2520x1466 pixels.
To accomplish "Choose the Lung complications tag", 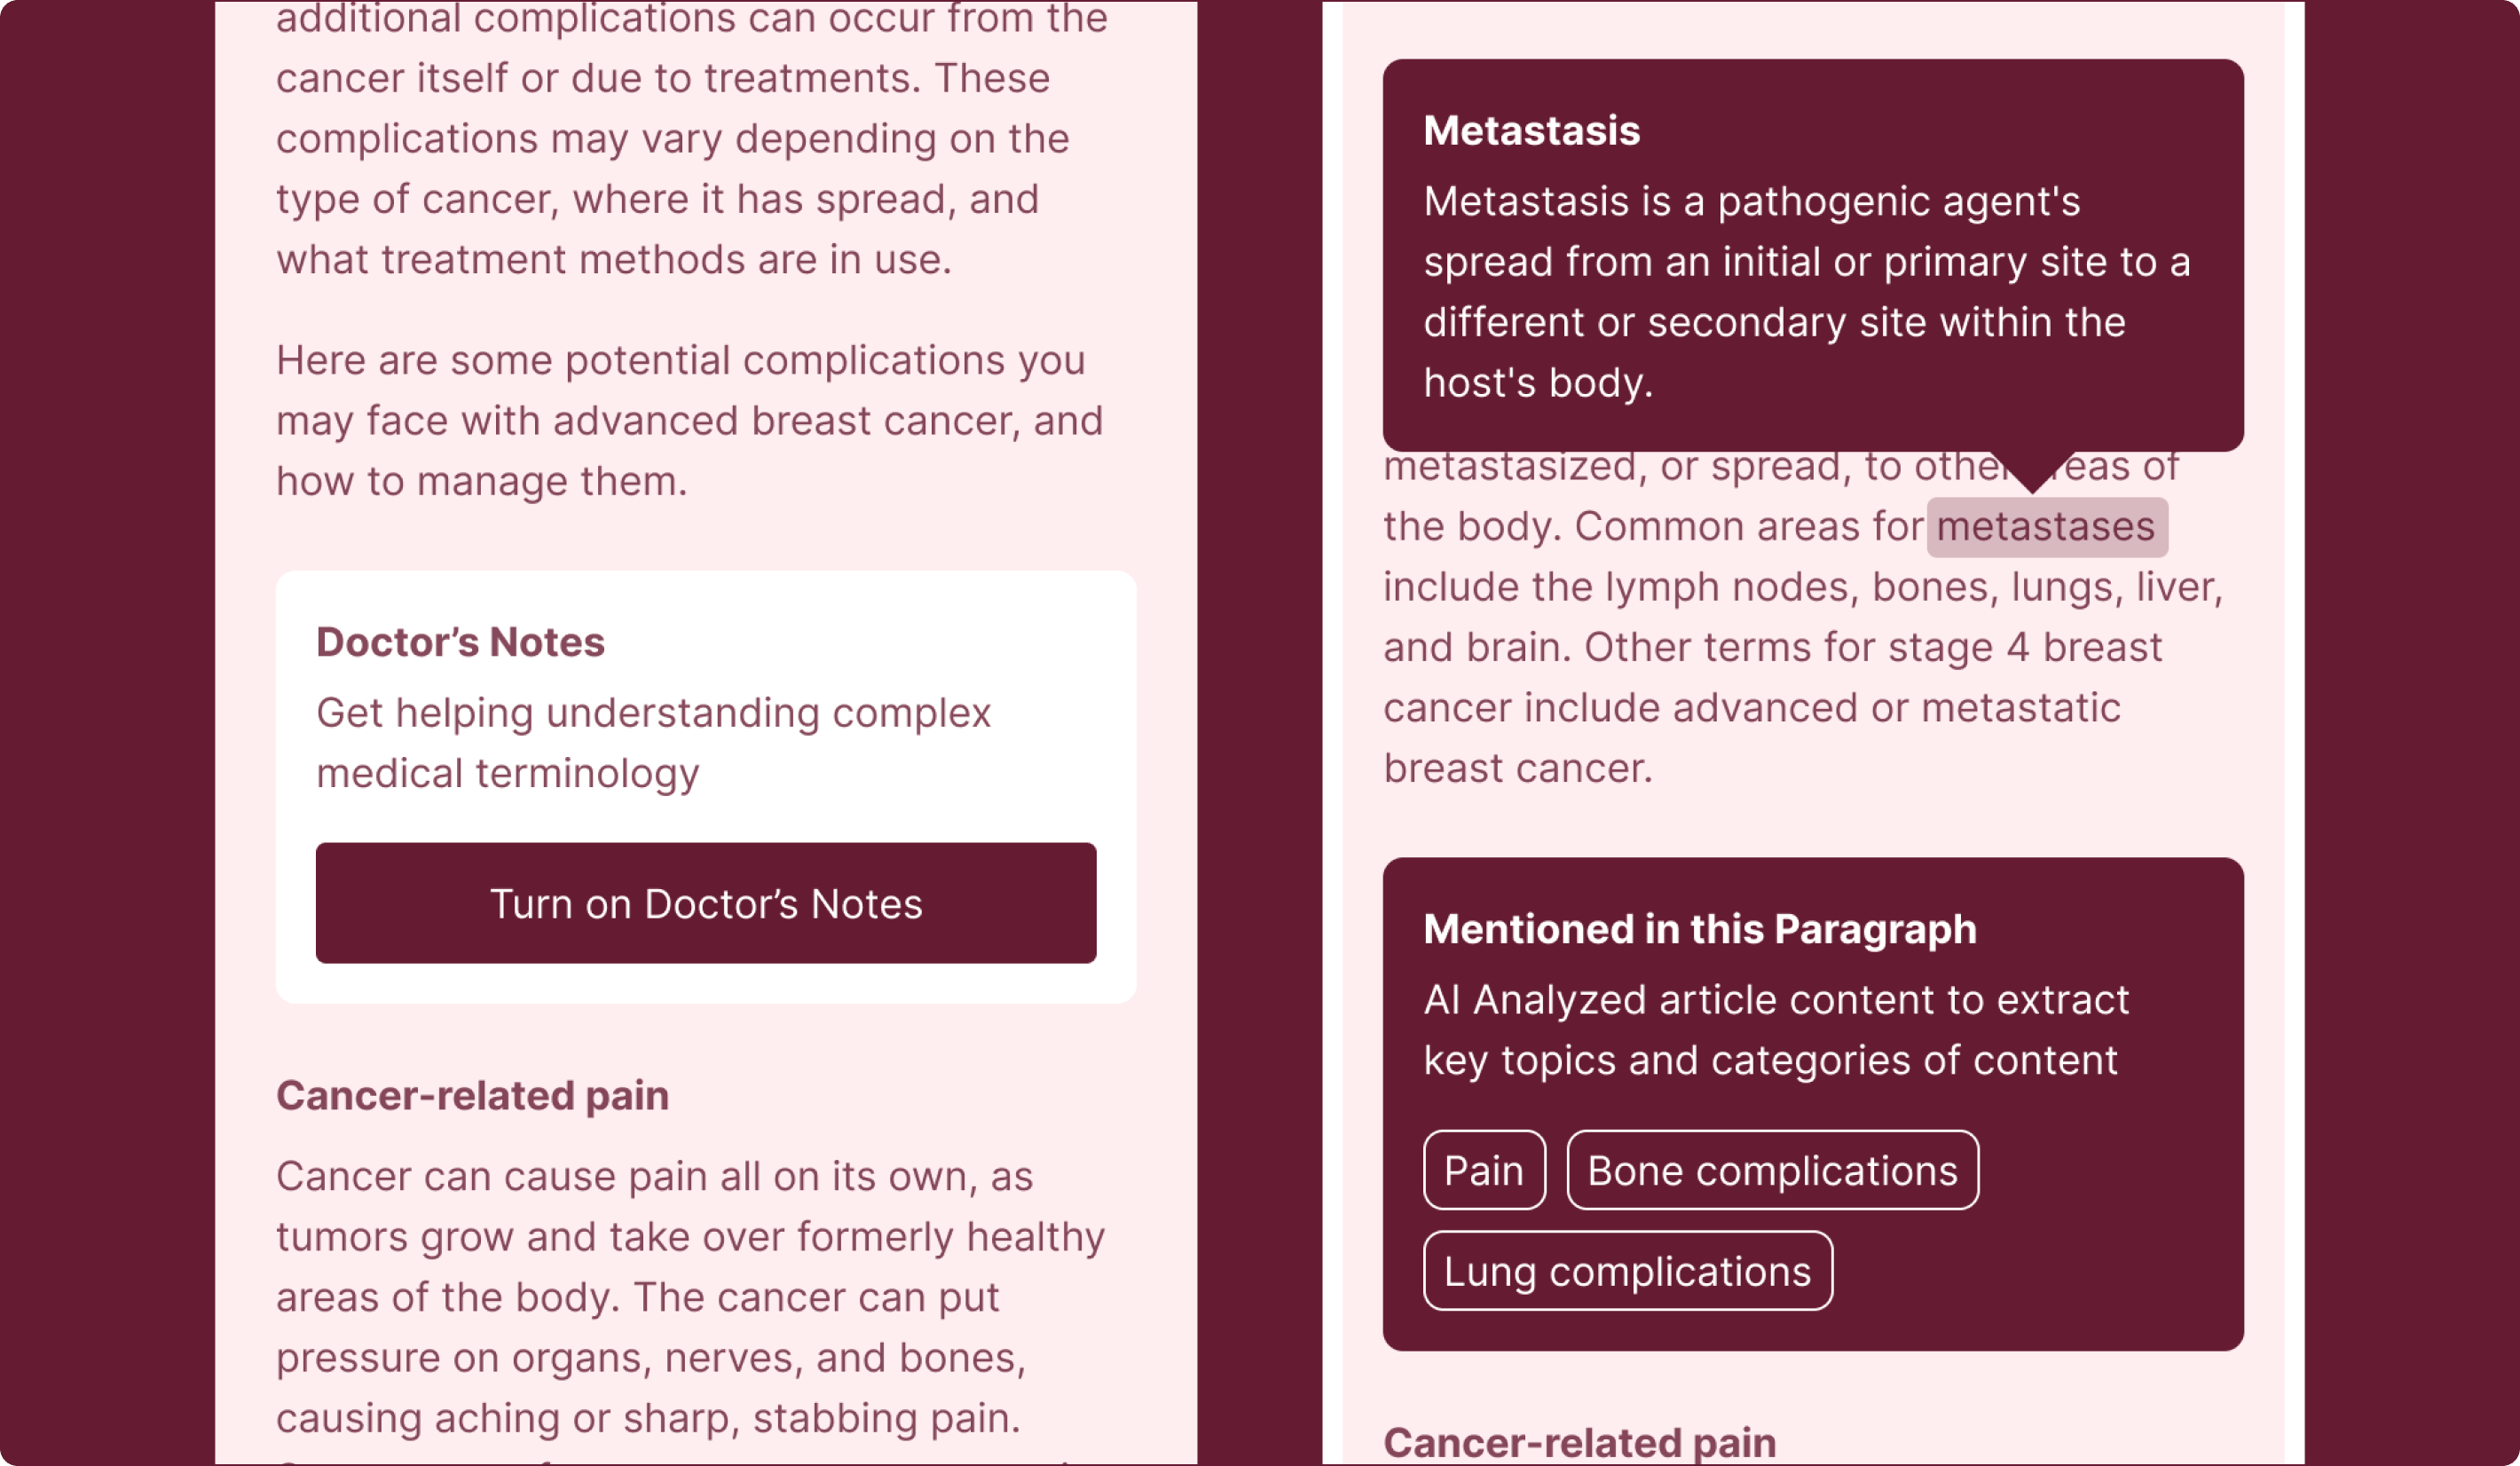I will [x=1627, y=1271].
